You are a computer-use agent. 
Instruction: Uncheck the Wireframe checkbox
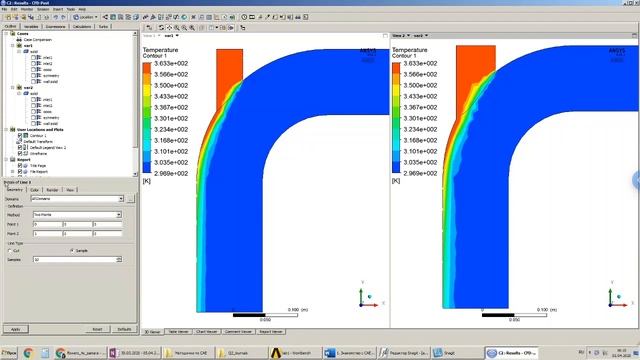pyautogui.click(x=20, y=153)
